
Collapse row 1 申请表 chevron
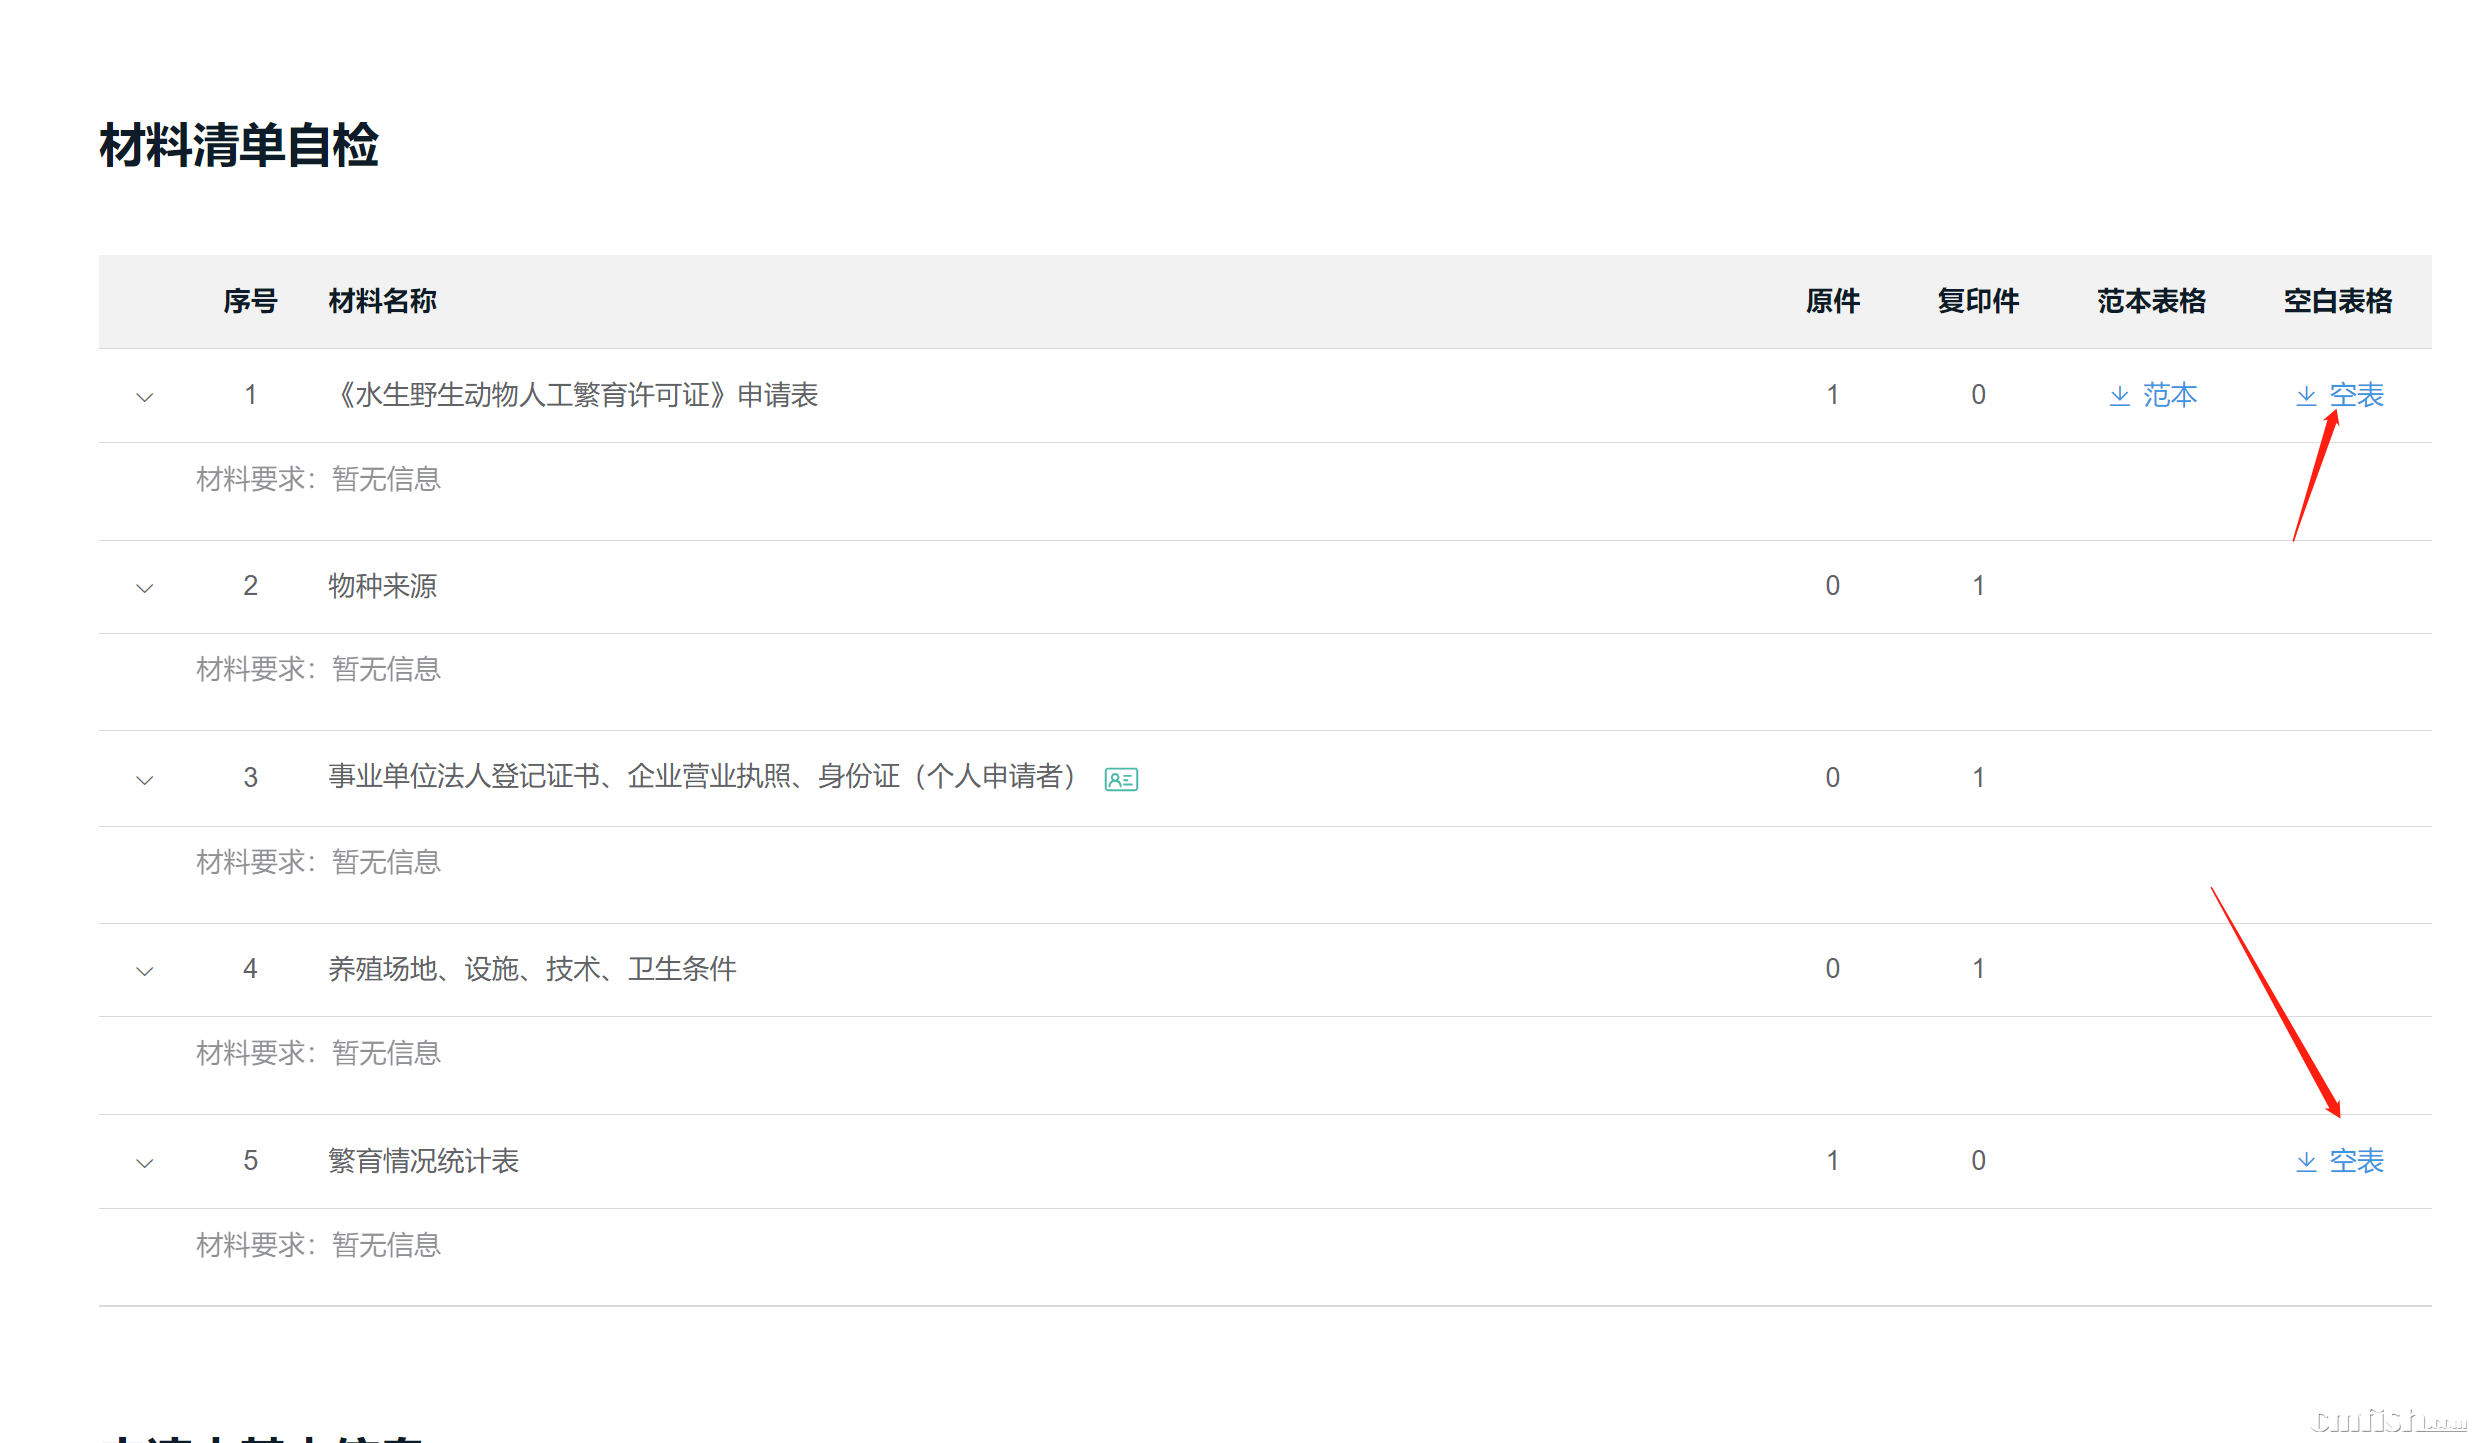click(145, 397)
